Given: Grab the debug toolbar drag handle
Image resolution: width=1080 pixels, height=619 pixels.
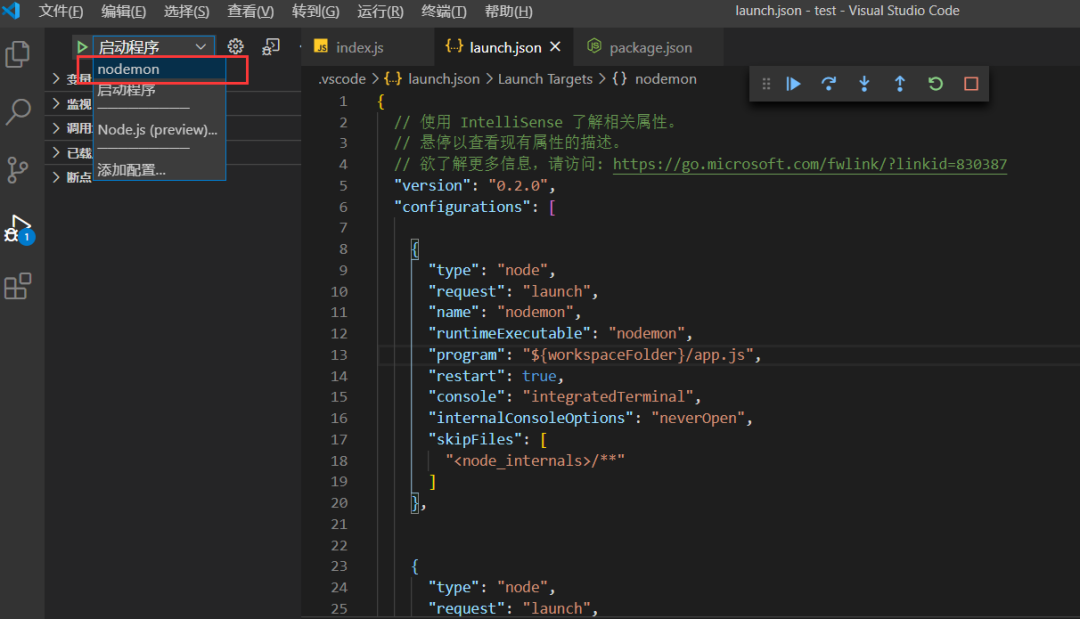Looking at the screenshot, I should click(766, 84).
